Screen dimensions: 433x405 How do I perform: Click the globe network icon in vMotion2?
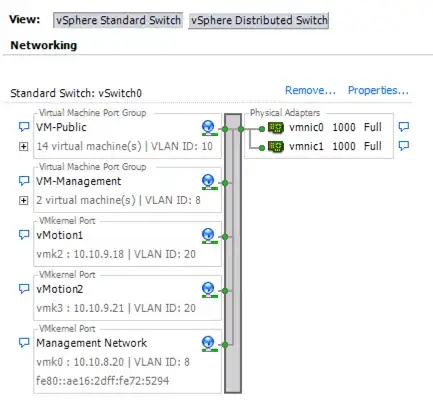coord(209,290)
